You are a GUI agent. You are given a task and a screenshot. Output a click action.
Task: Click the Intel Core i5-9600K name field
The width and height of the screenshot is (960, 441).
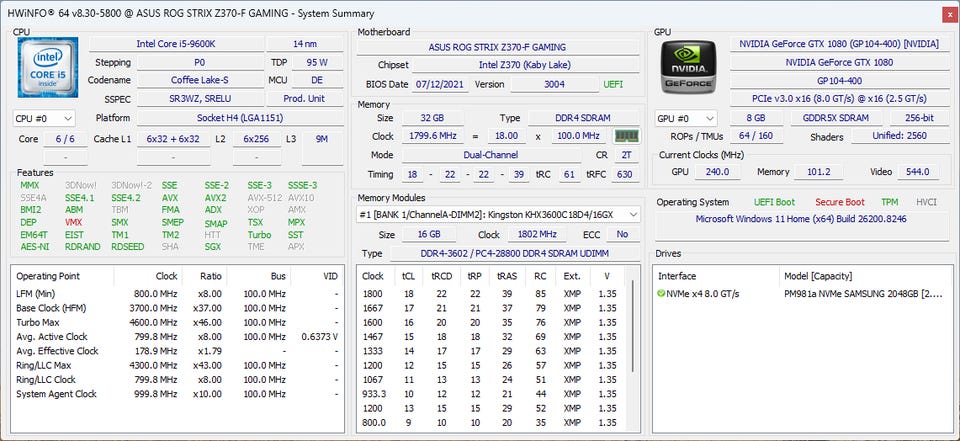177,44
